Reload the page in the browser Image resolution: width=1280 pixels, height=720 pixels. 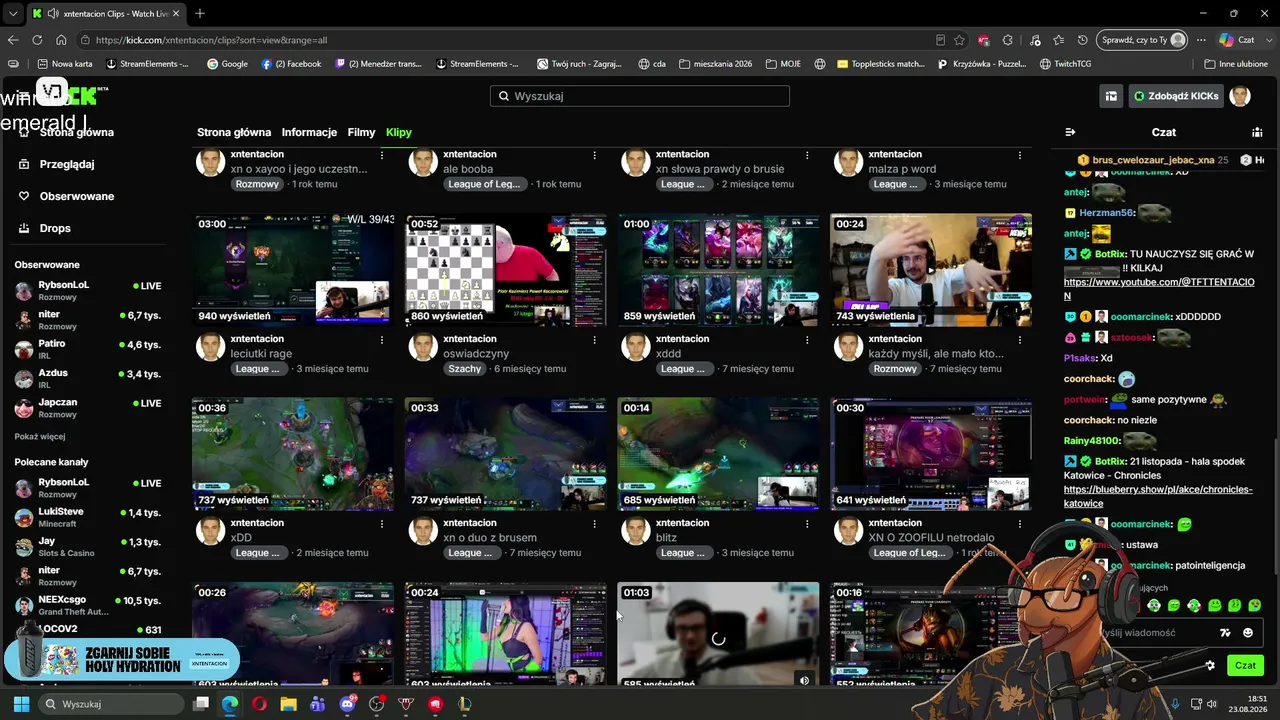tap(37, 40)
